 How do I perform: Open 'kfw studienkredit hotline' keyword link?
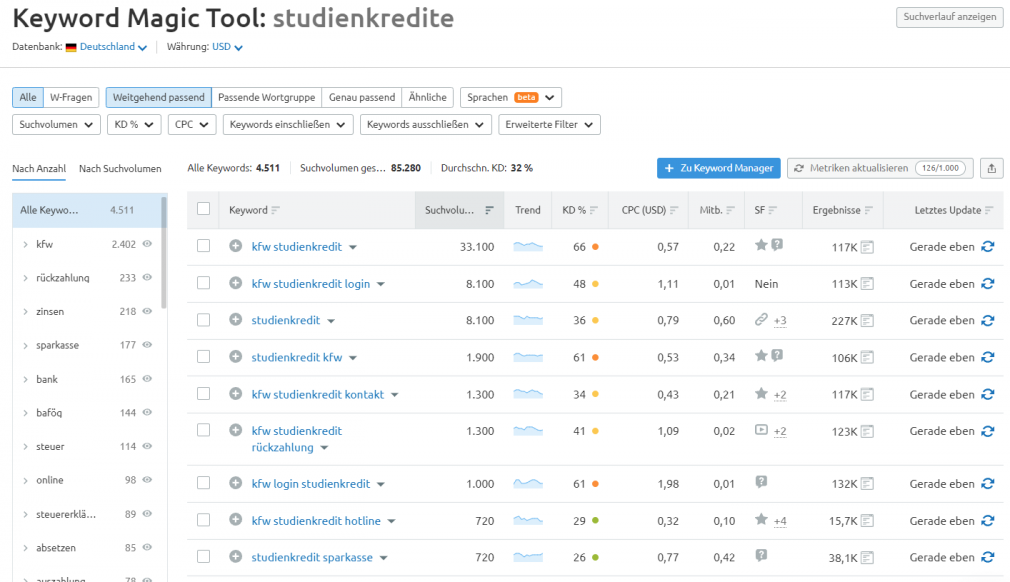[x=316, y=521]
